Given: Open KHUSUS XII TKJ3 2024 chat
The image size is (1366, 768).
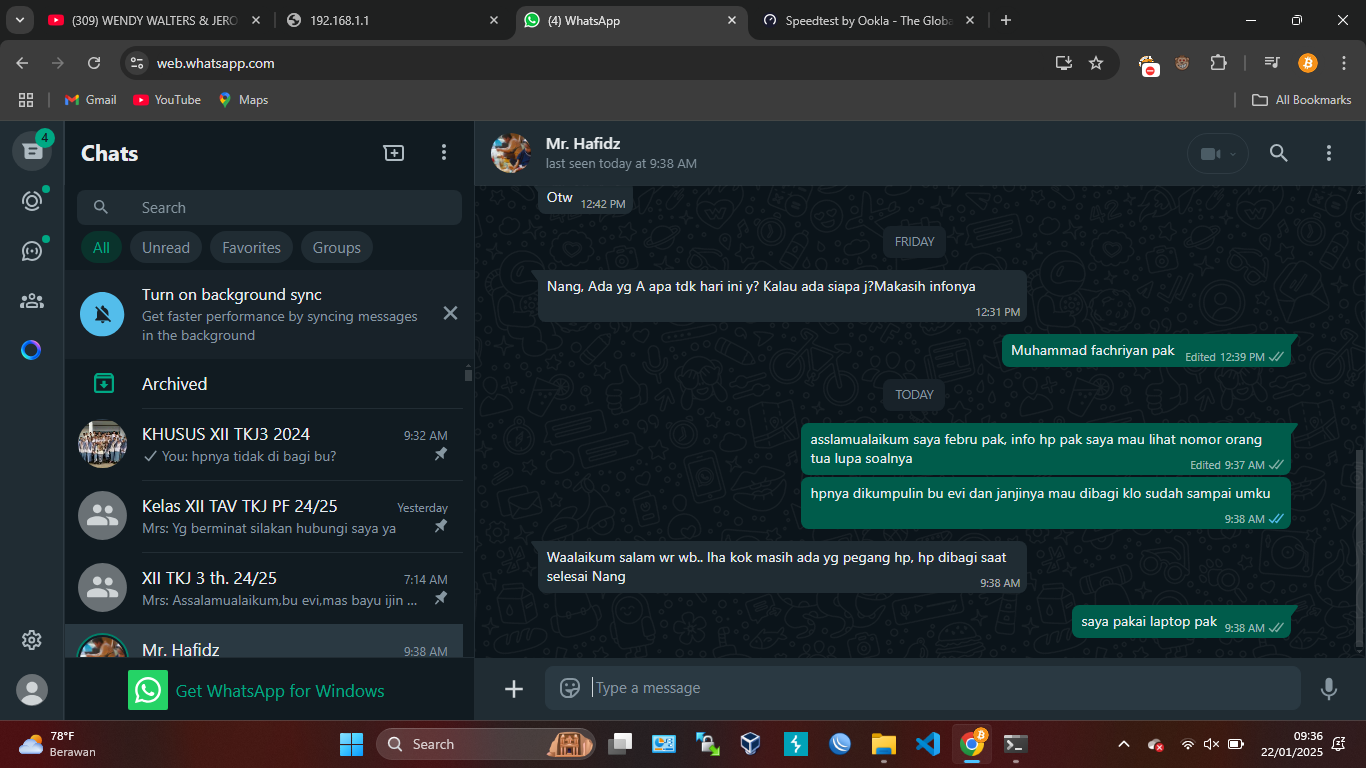Looking at the screenshot, I should pos(264,444).
